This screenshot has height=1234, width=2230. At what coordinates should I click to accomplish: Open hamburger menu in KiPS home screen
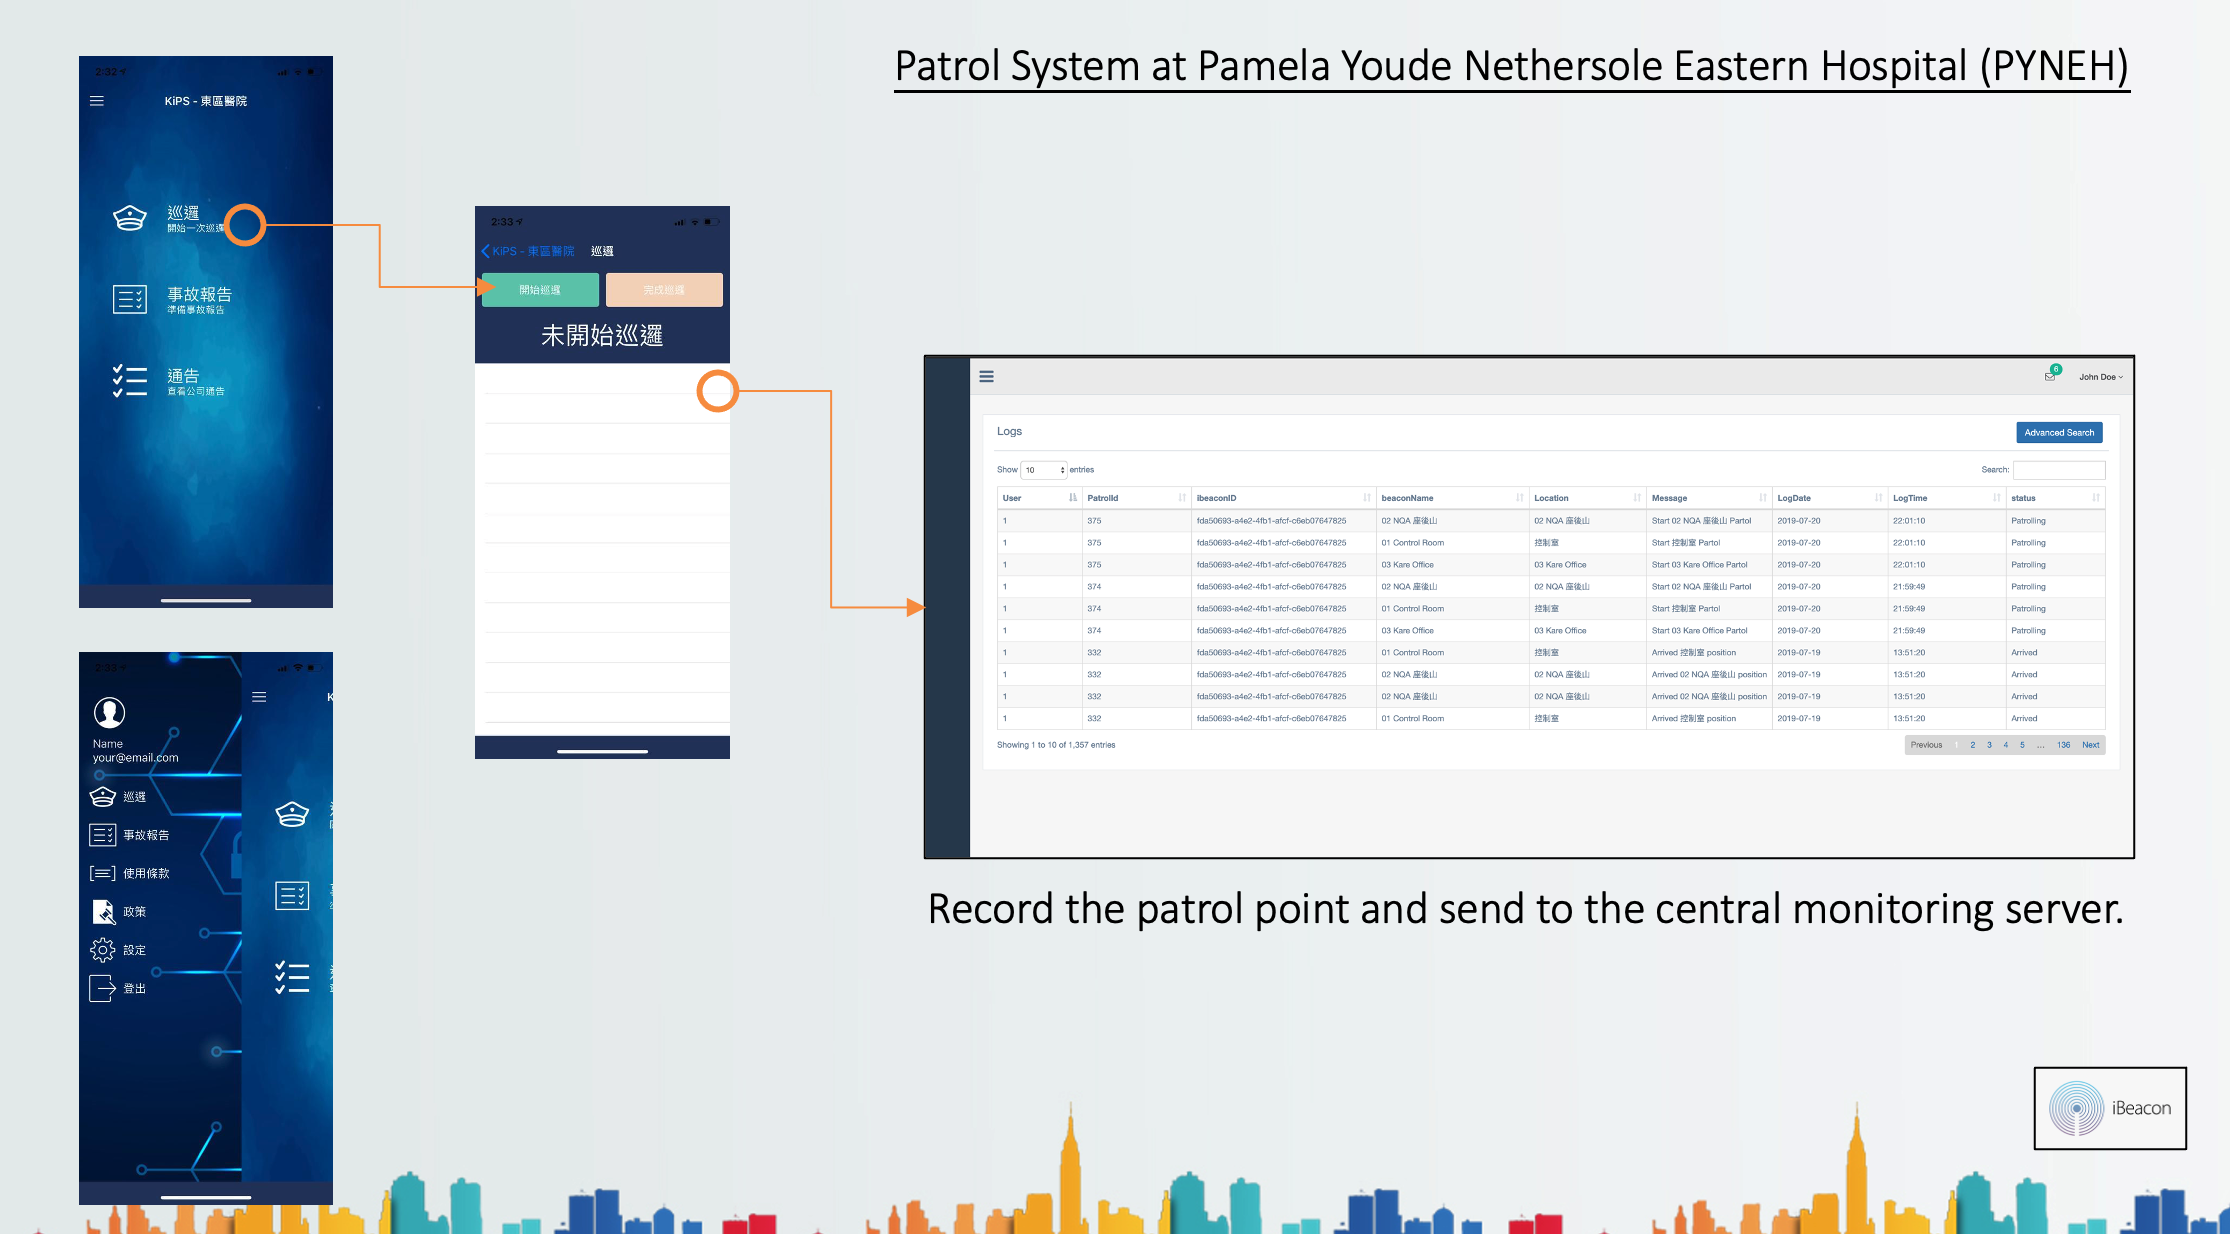pos(97,101)
